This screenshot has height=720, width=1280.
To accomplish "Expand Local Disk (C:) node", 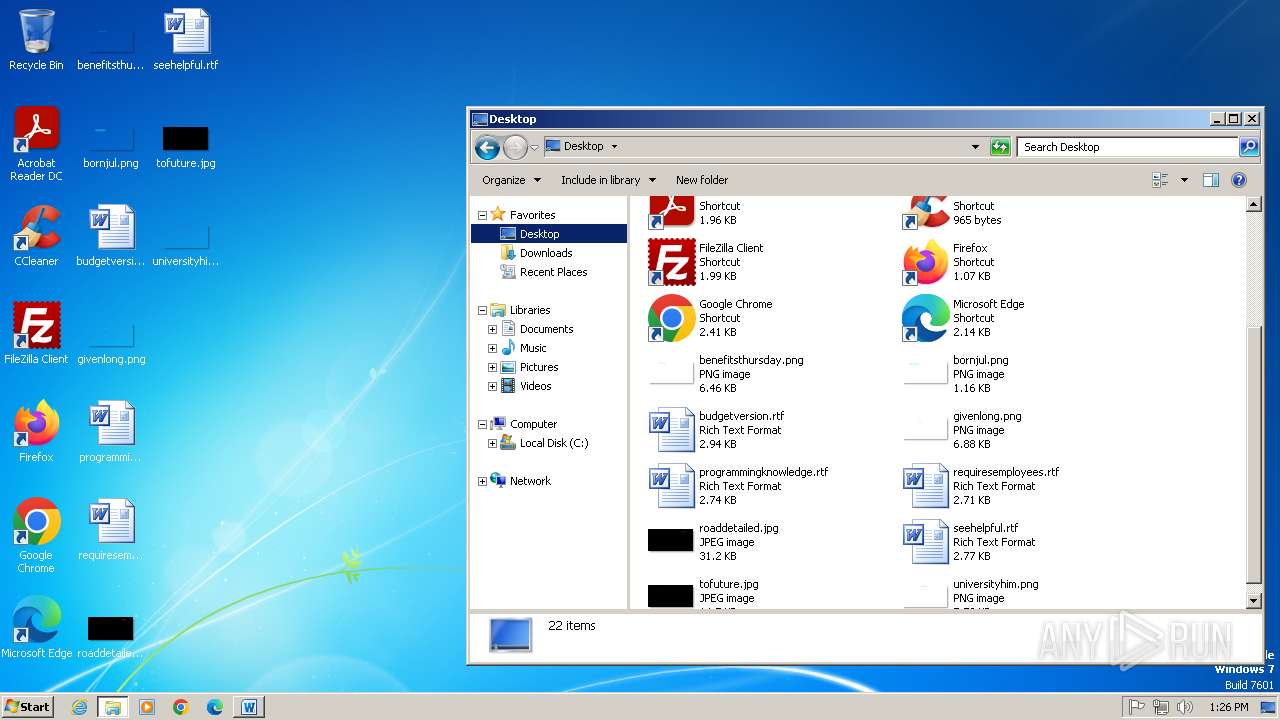I will tap(492, 443).
